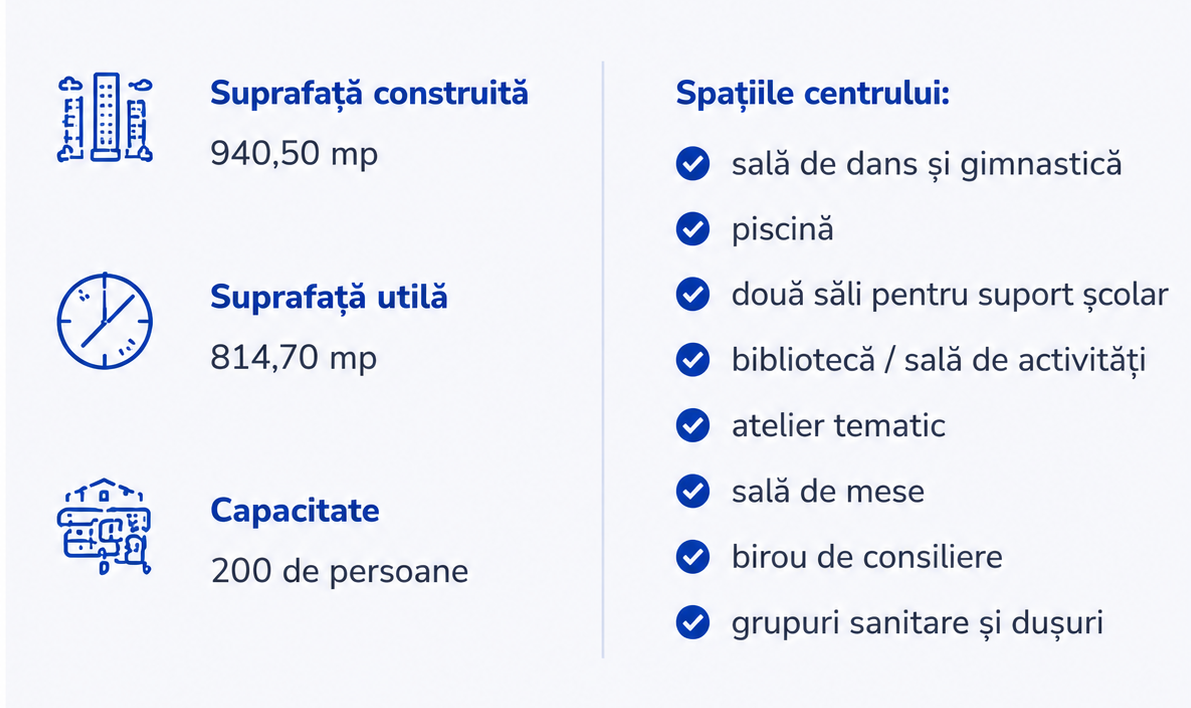Click checkmark for două săli pentru suport școlar
Screen dimensions: 1191x708
693,294
